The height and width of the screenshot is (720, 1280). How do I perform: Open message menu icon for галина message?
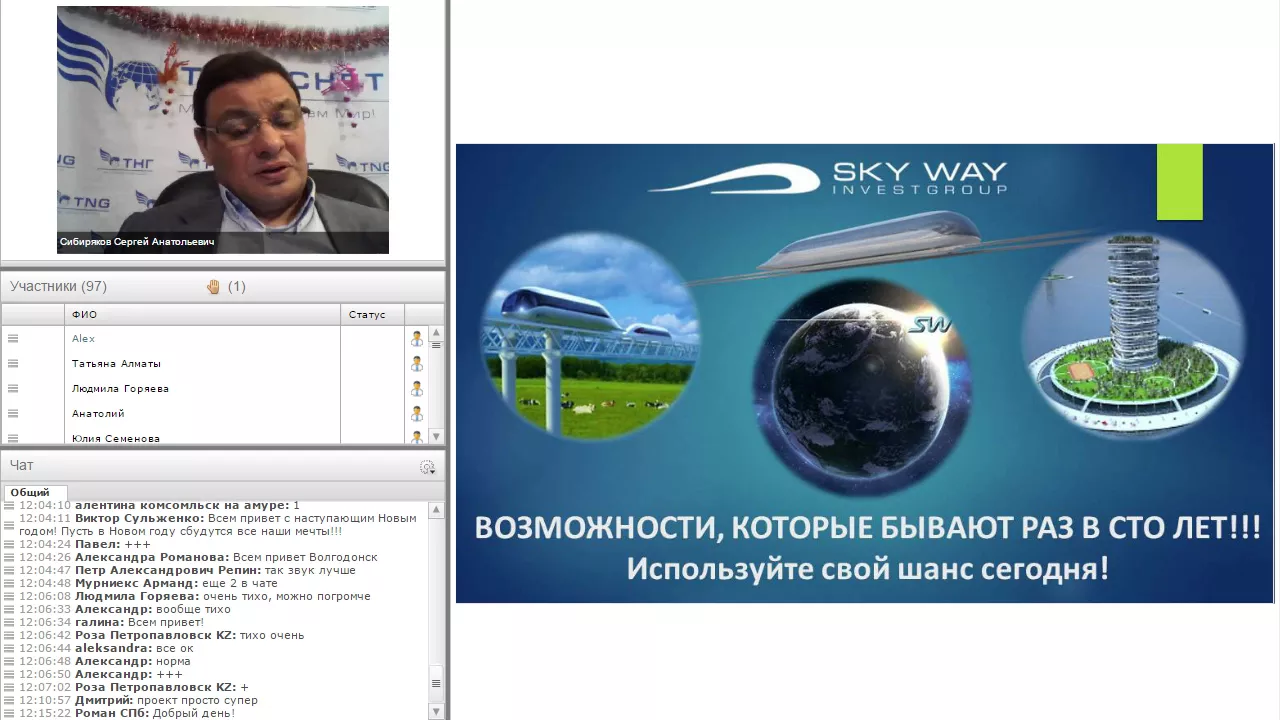[x=10, y=622]
